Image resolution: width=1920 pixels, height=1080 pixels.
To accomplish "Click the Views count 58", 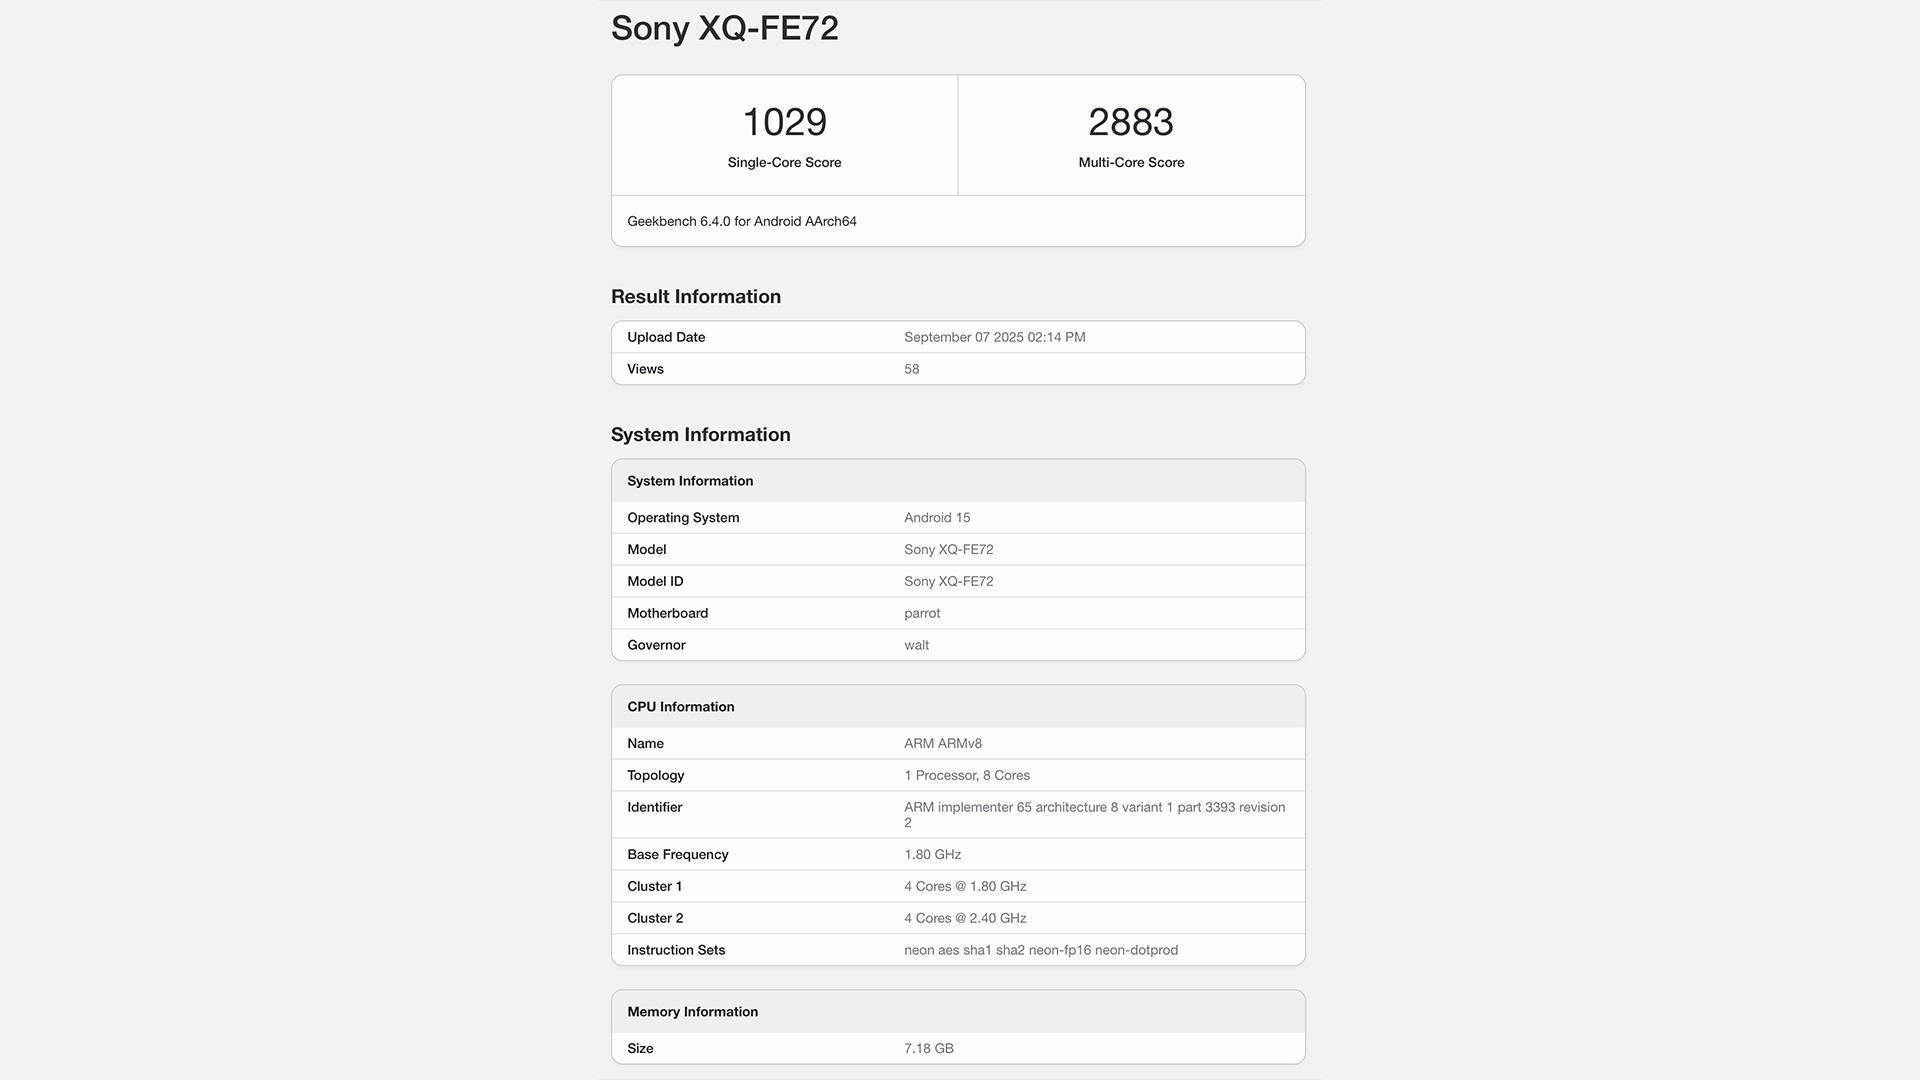I will [911, 369].
